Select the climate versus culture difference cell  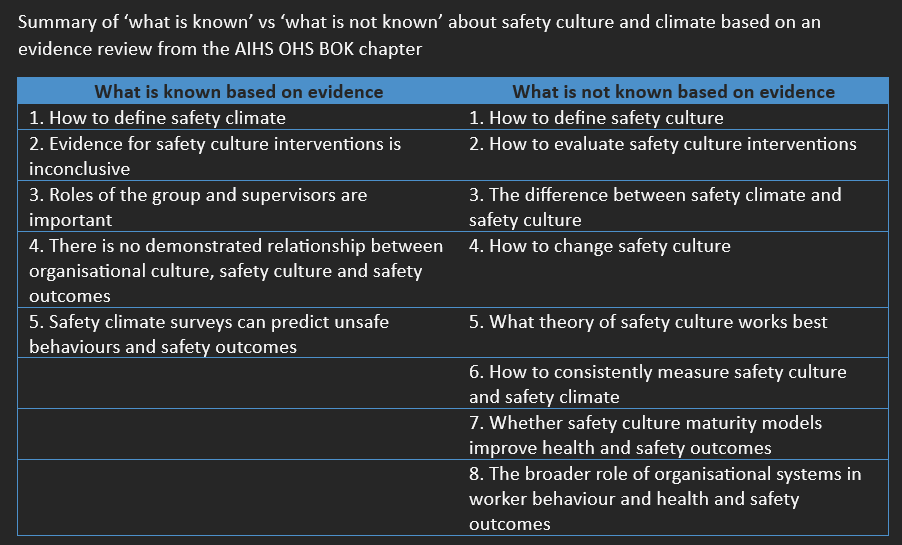tap(655, 207)
